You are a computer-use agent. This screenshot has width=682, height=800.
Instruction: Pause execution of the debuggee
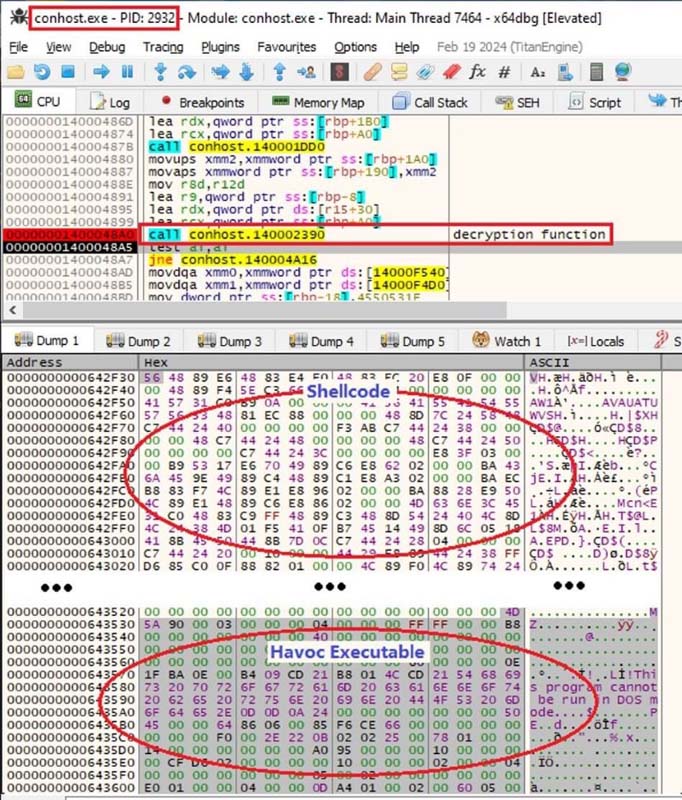coord(128,72)
